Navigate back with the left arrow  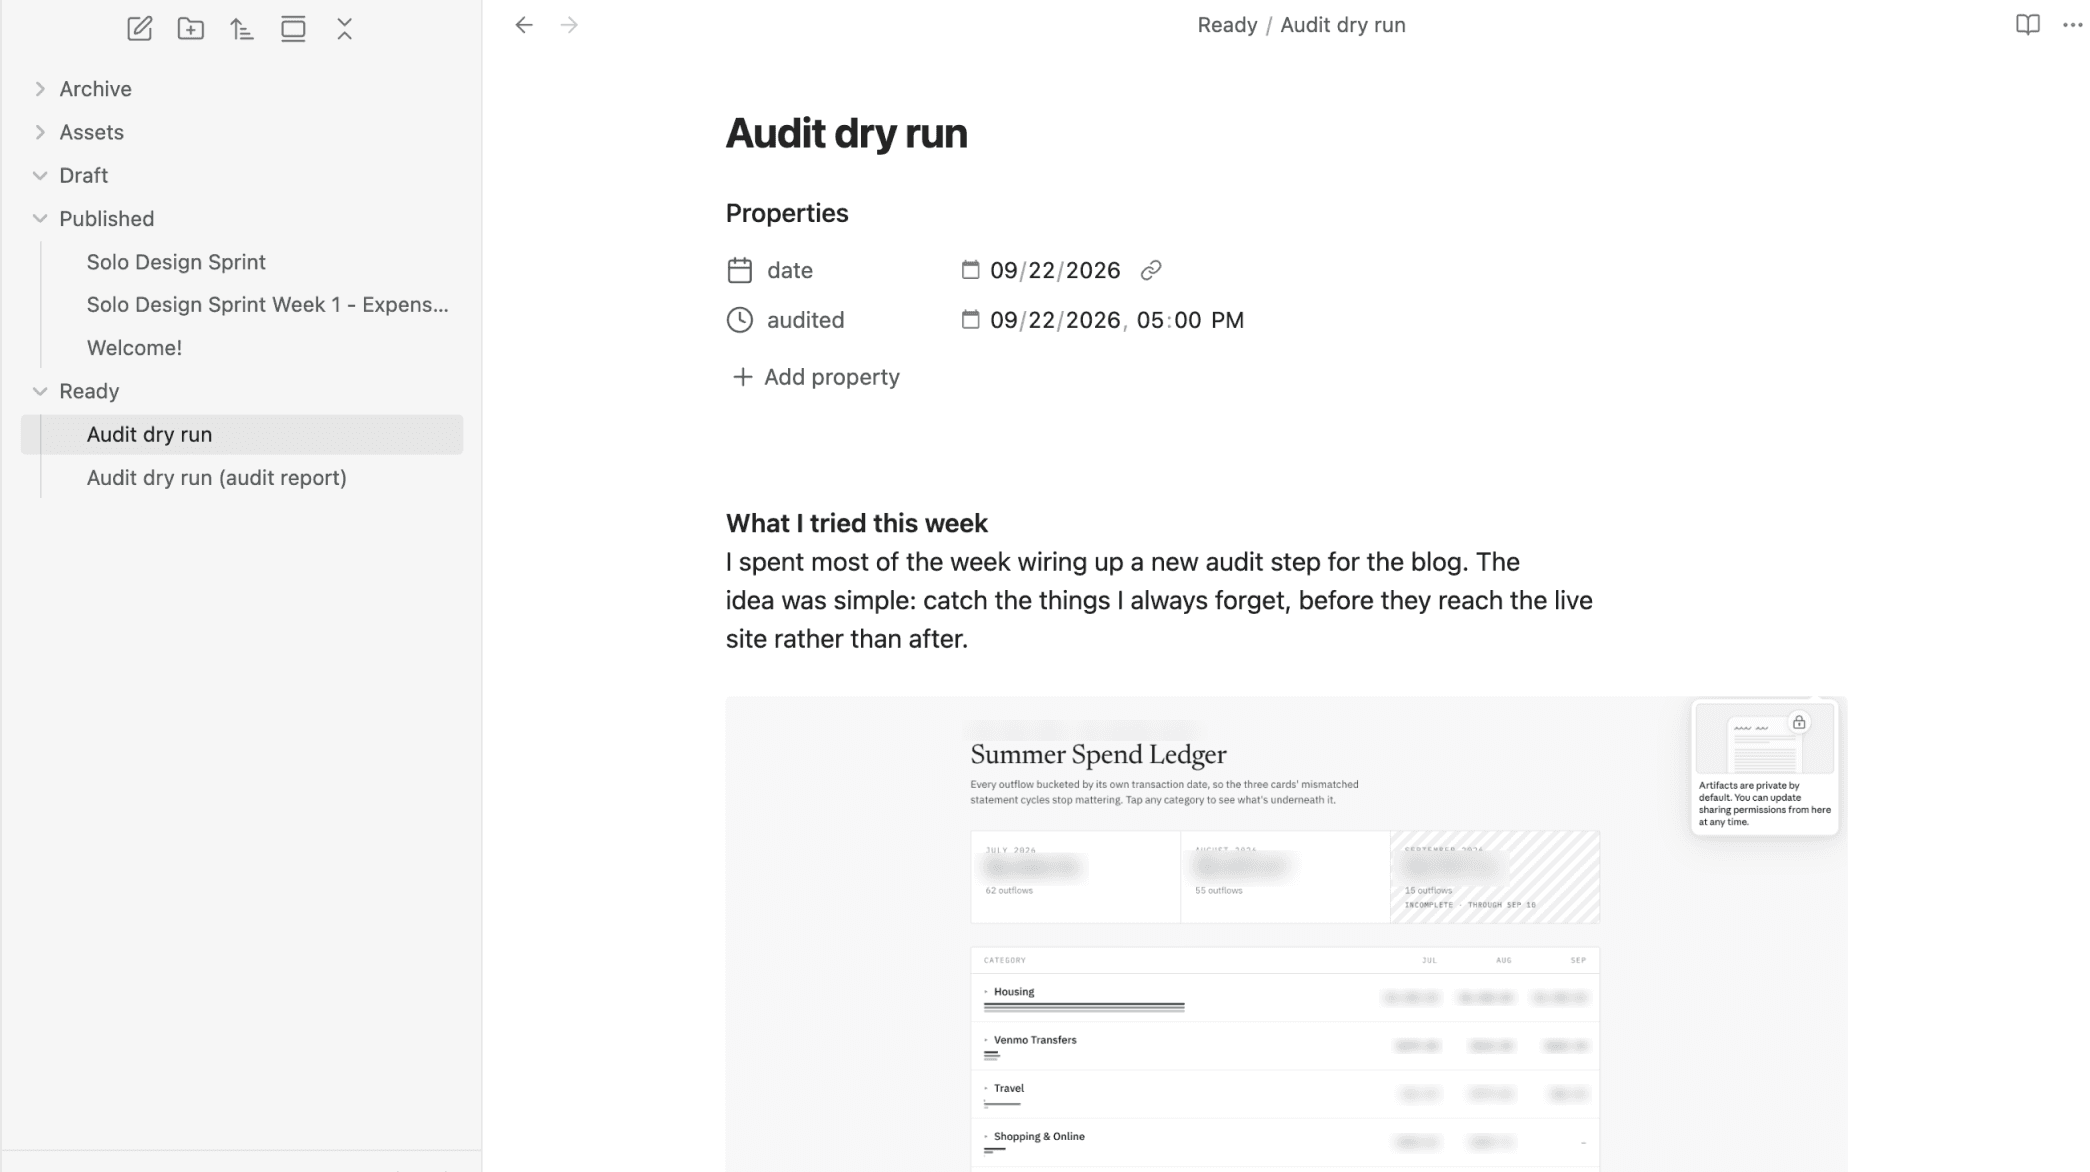tap(524, 25)
